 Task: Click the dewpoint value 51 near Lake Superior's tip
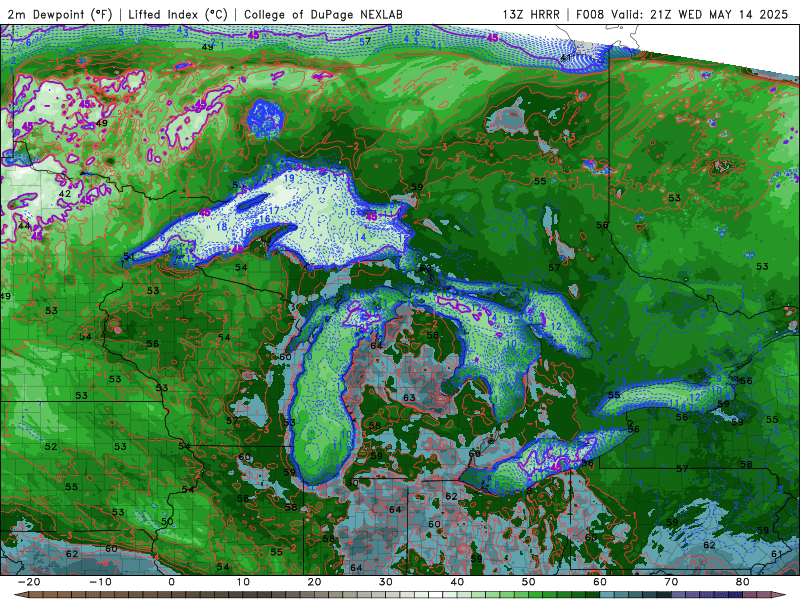[129, 256]
